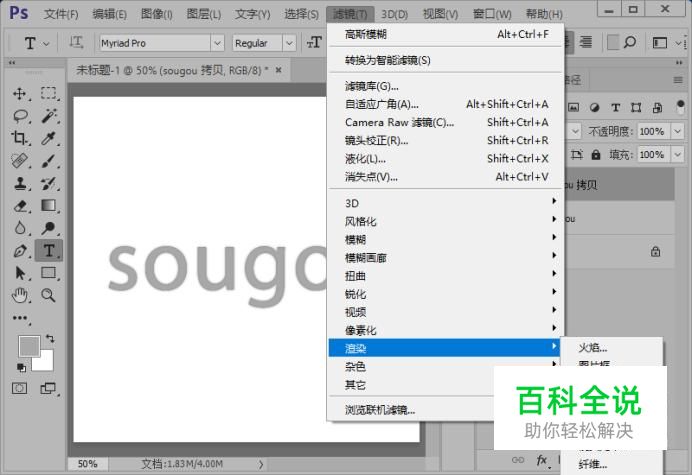Viewport: 692px width, 475px height.
Task: Open the Layers panel menu icon
Action: tap(678, 80)
